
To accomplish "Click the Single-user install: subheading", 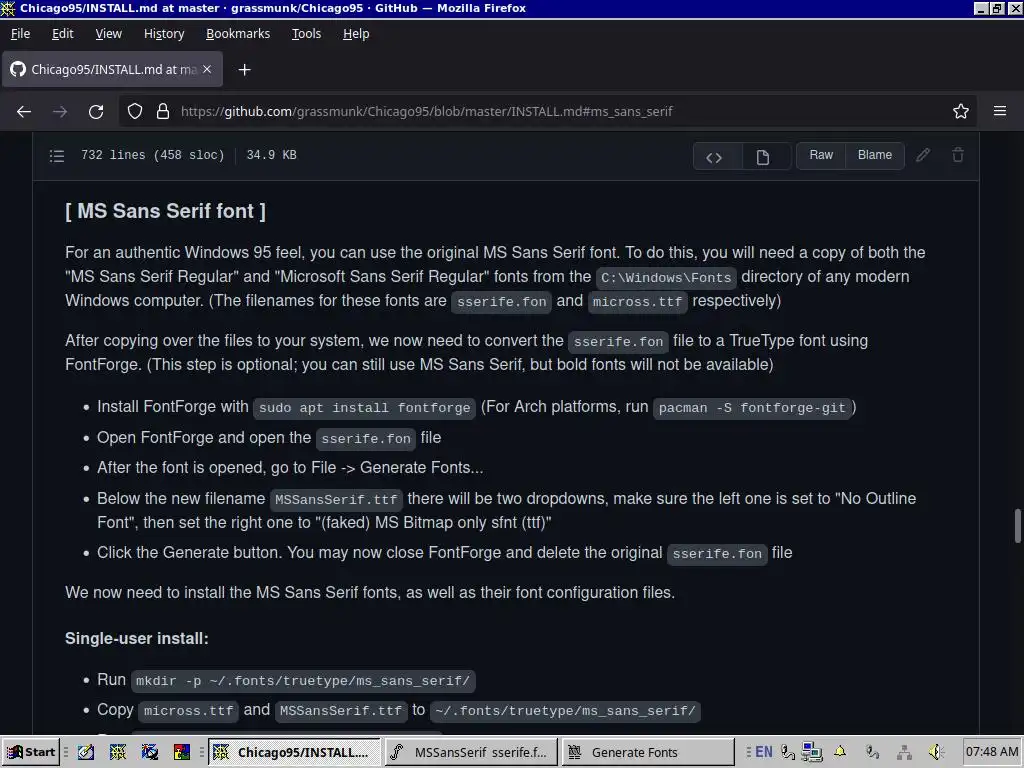I will [136, 639].
